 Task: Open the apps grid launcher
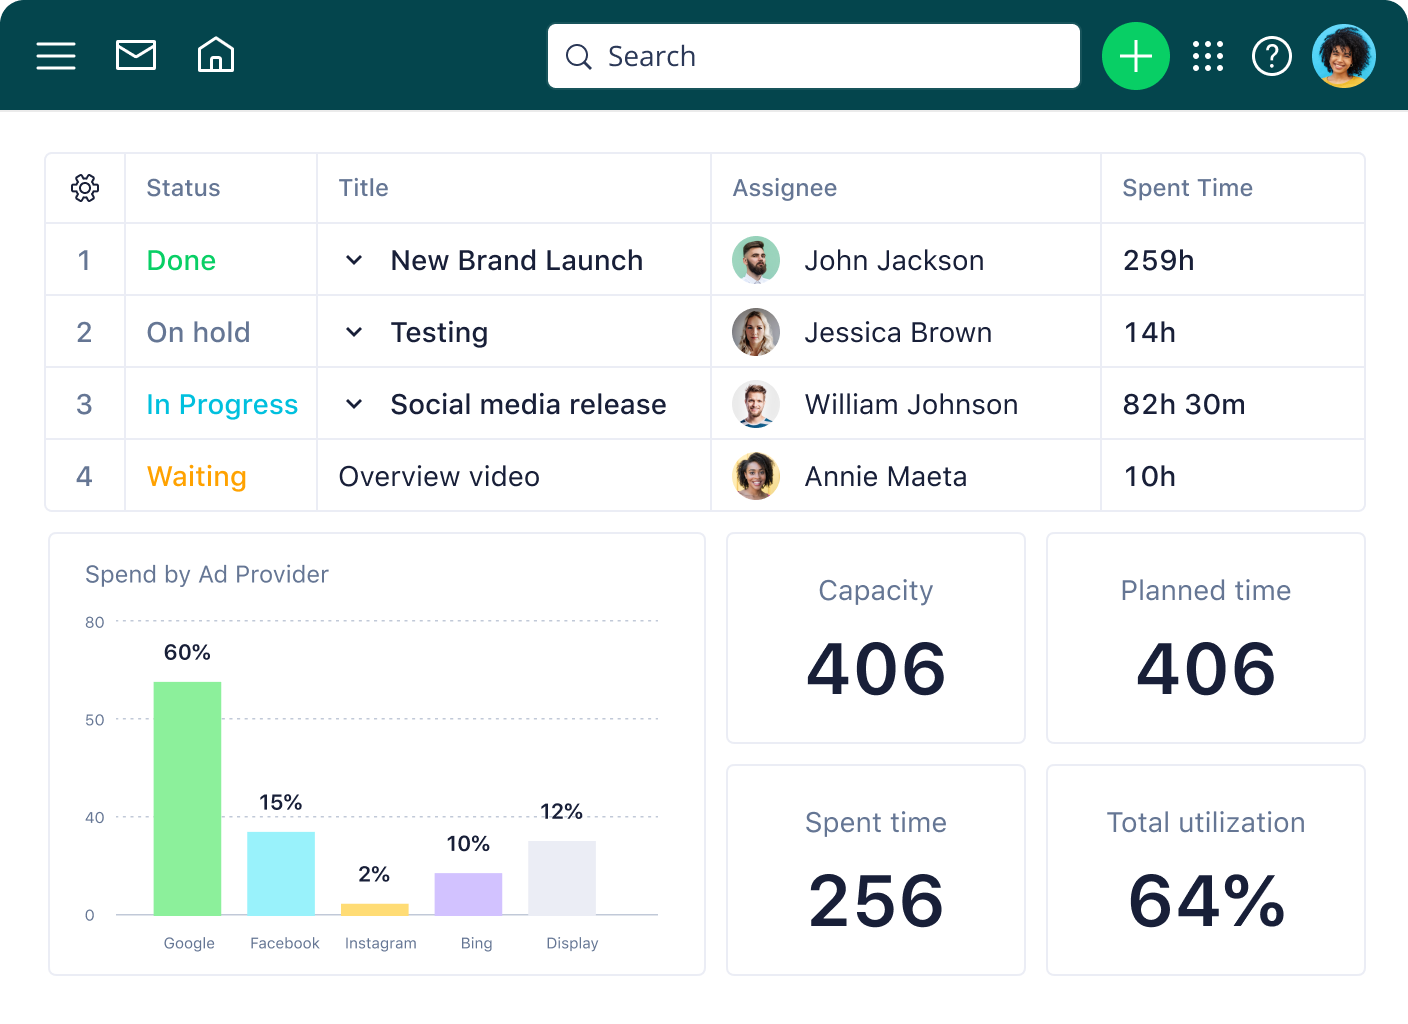[1208, 56]
